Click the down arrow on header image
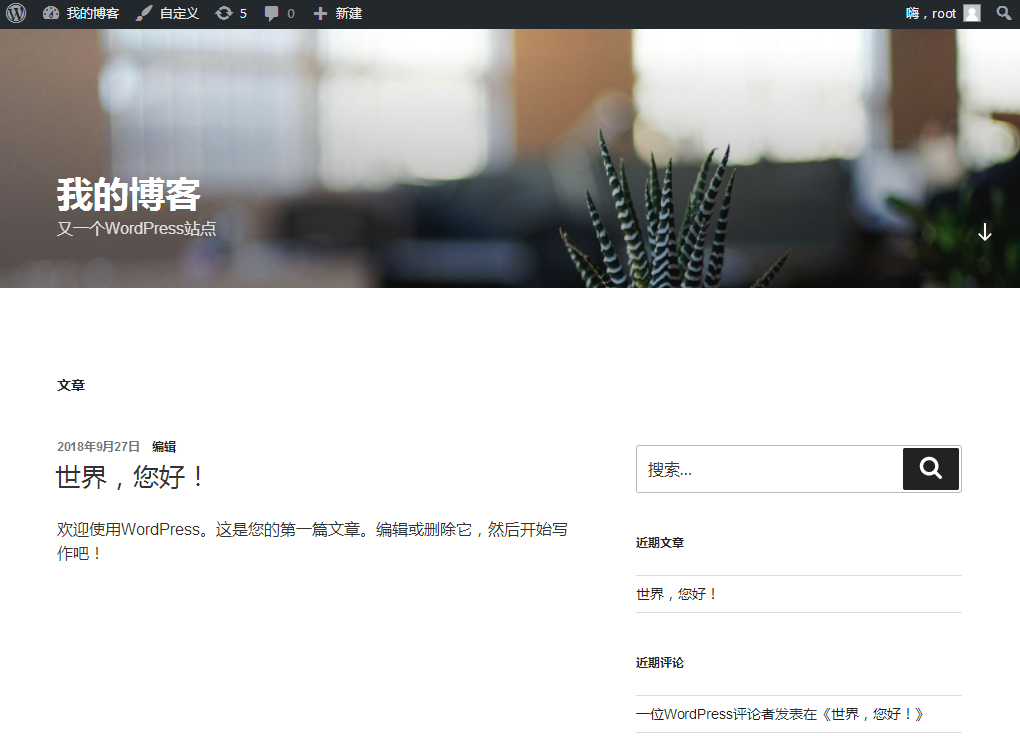Screen dimensions: 1020x739 (x=985, y=232)
